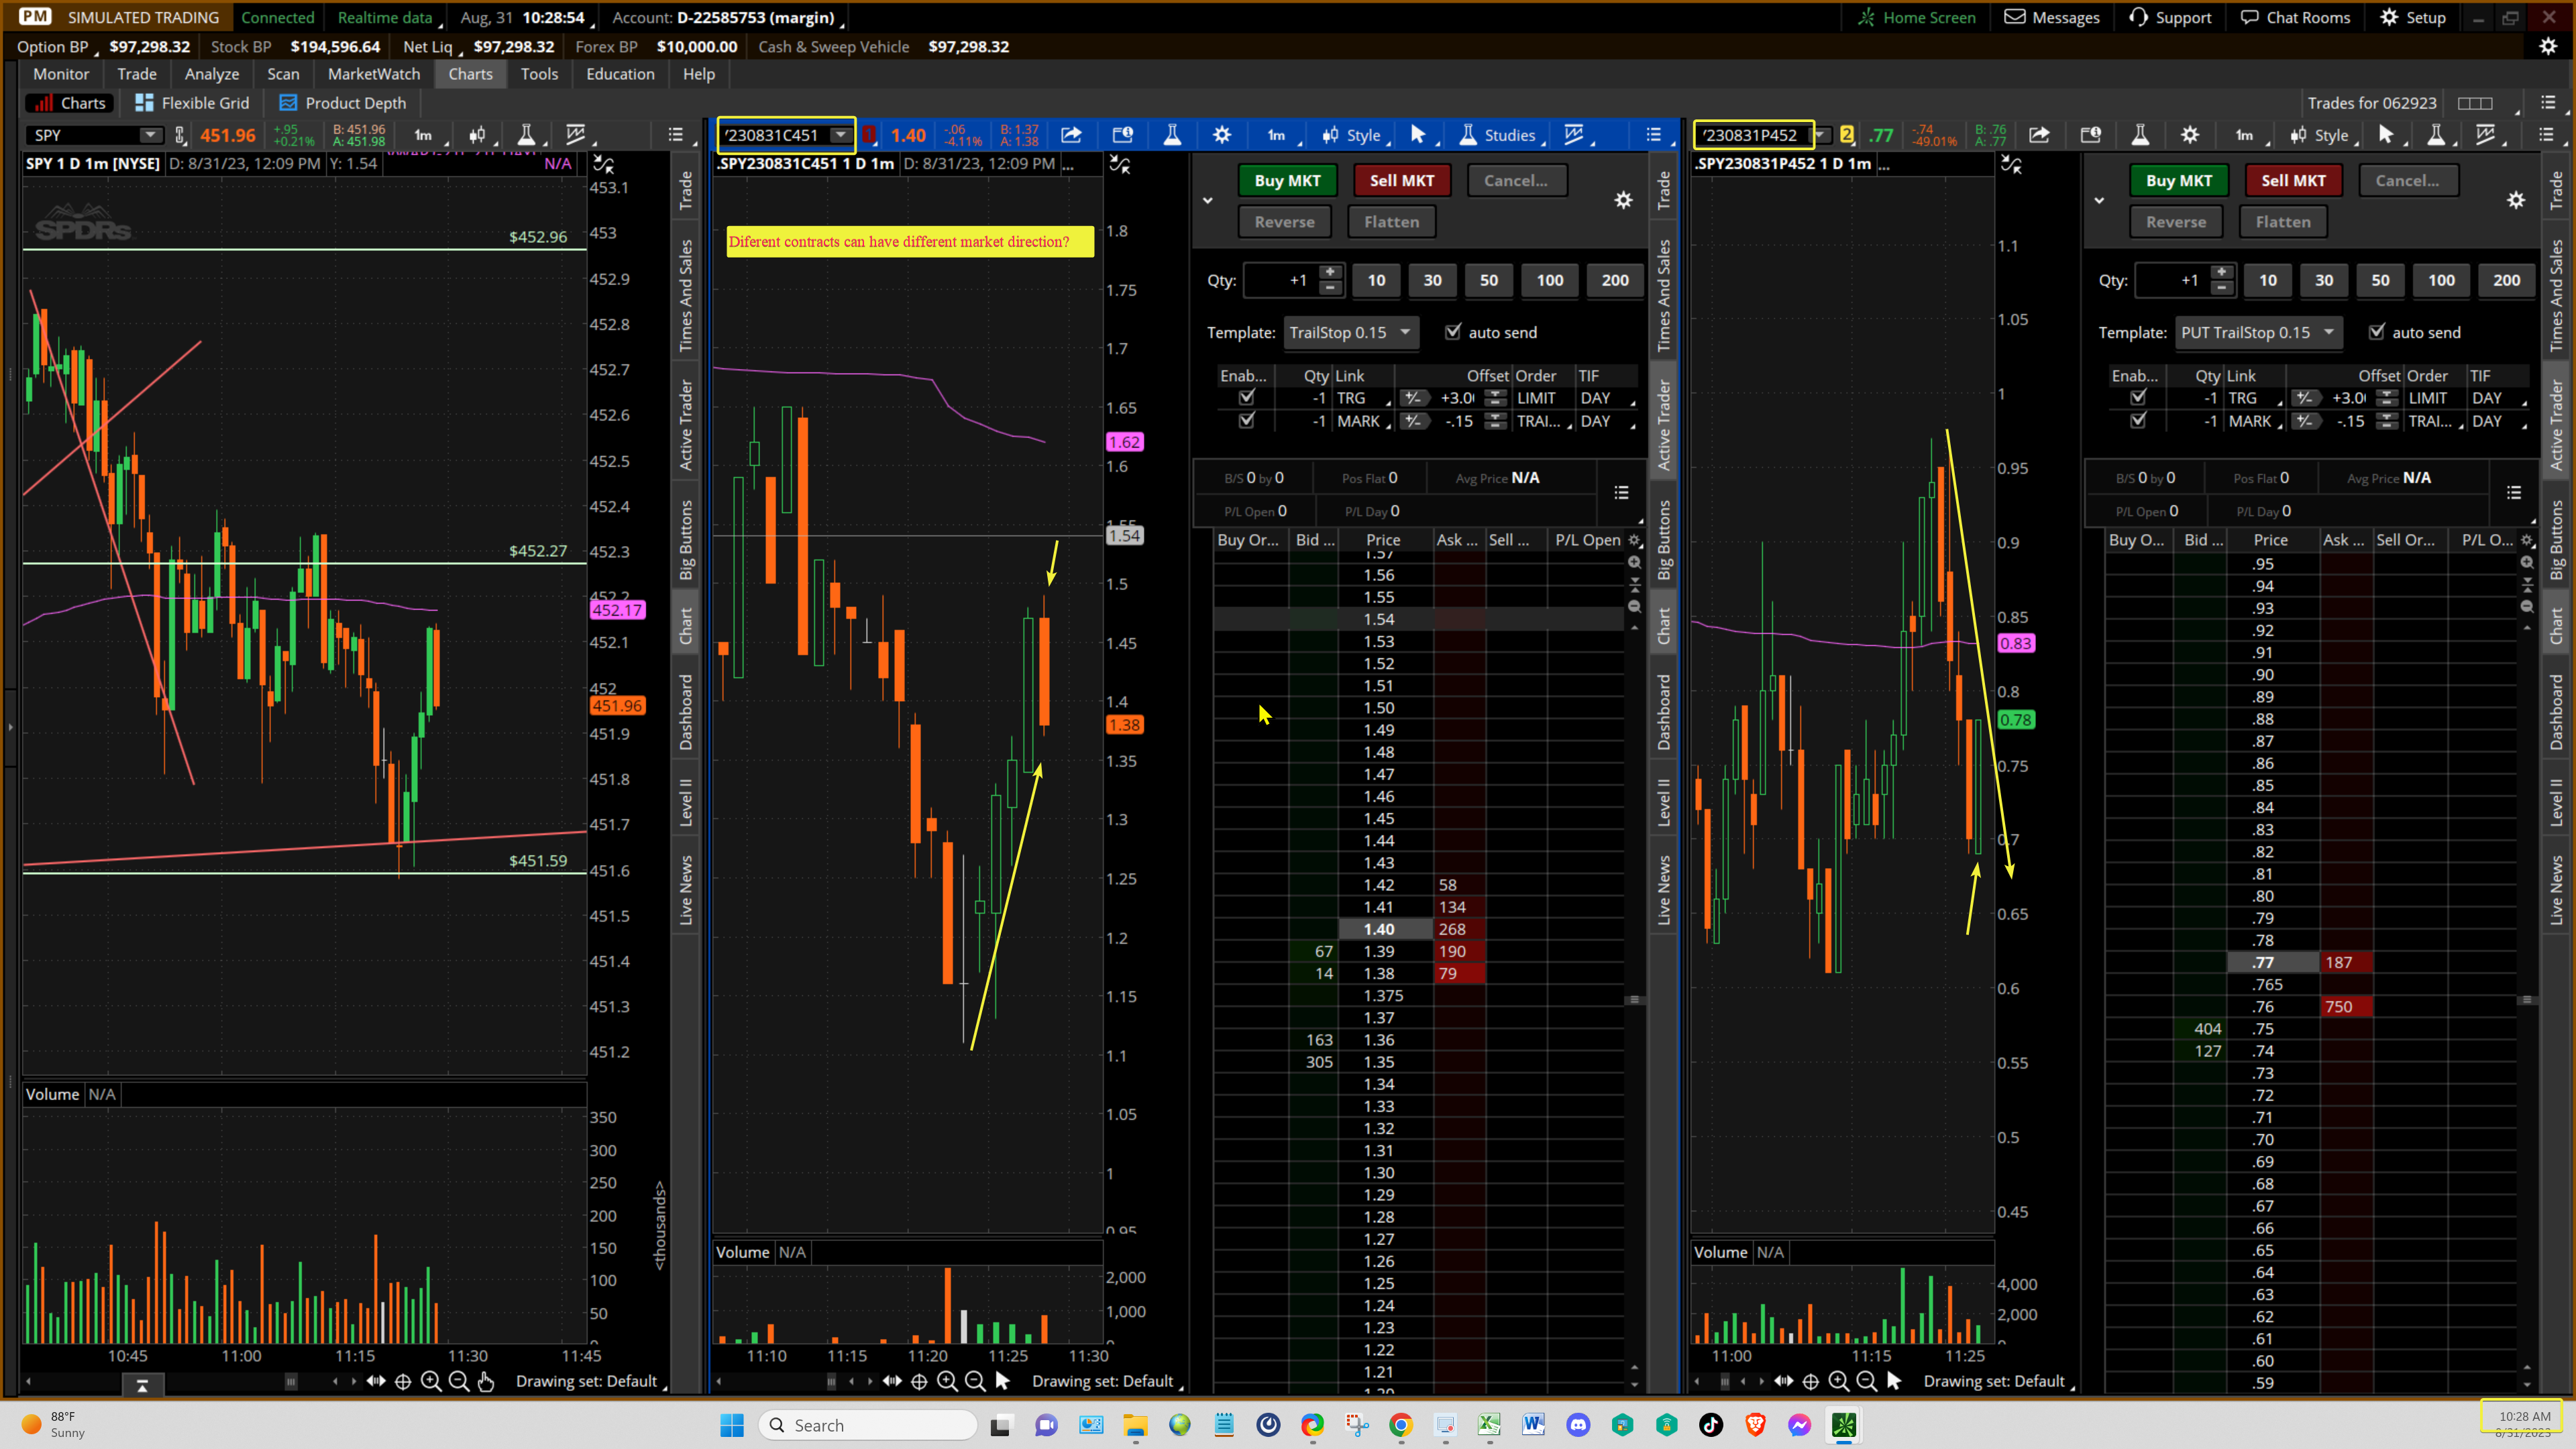The height and width of the screenshot is (1449, 2576).
Task: Disable the TRG order row in call Active Trader
Action: pos(1246,398)
